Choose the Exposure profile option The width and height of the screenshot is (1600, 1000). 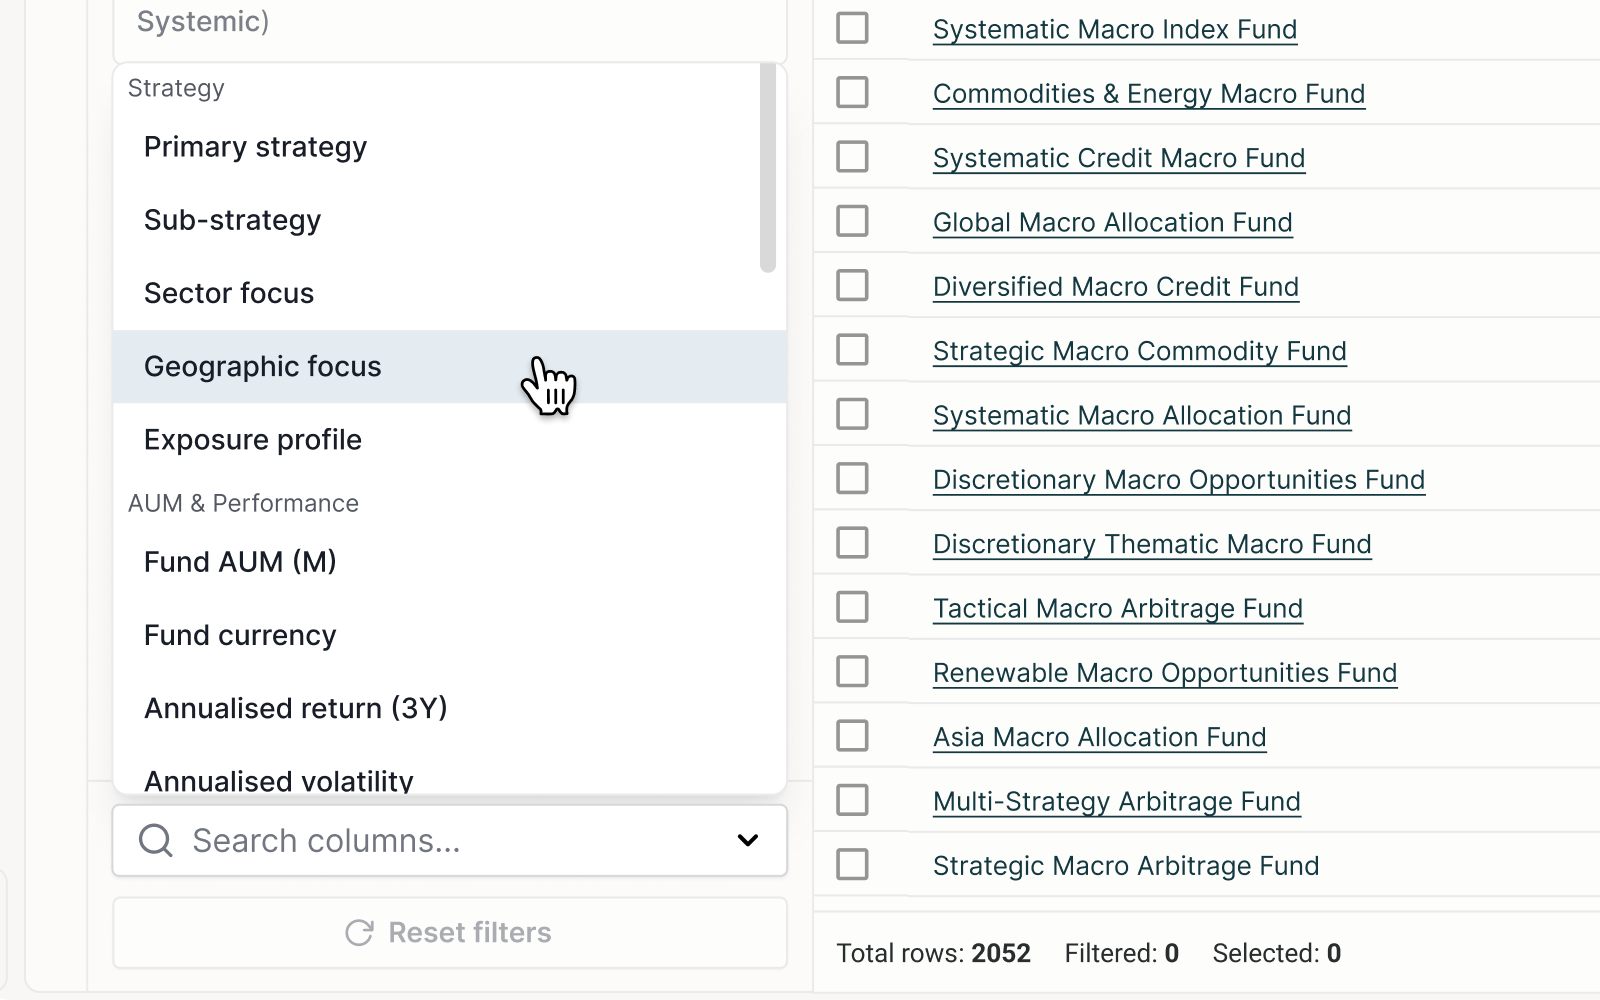click(252, 440)
